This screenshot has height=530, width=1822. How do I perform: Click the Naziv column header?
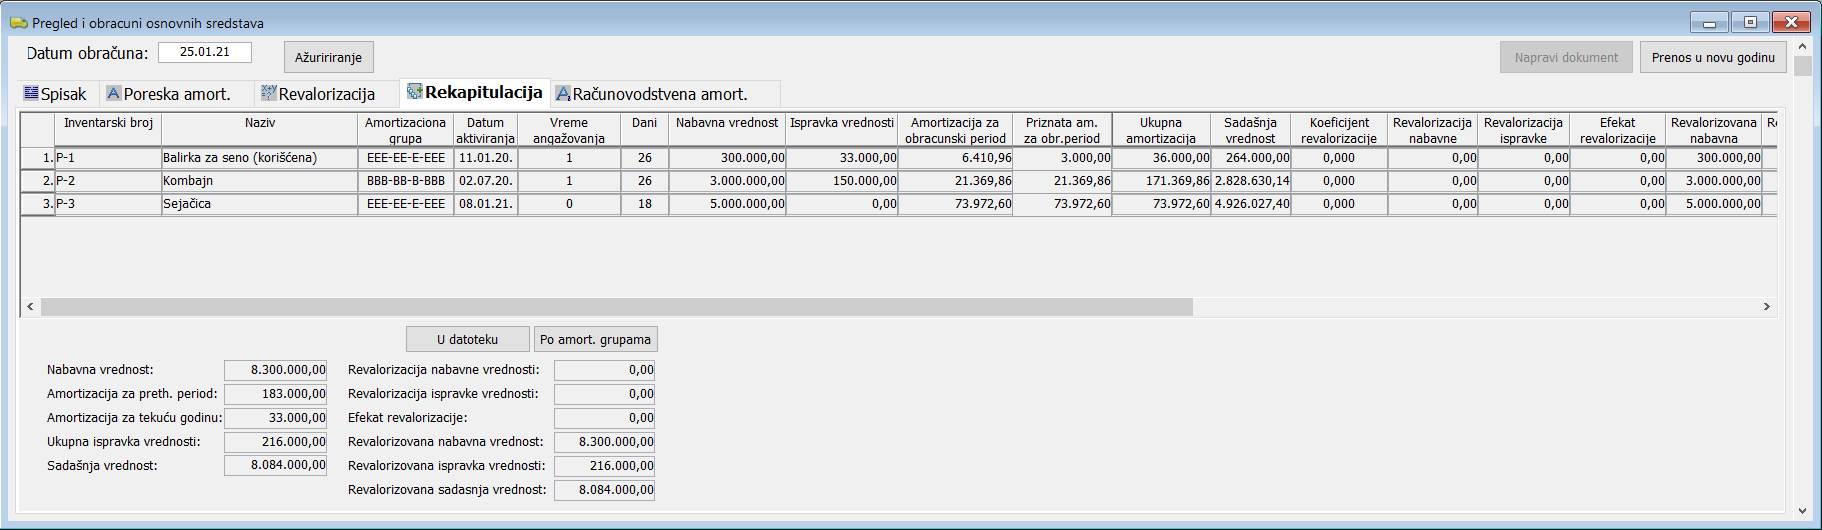(260, 130)
